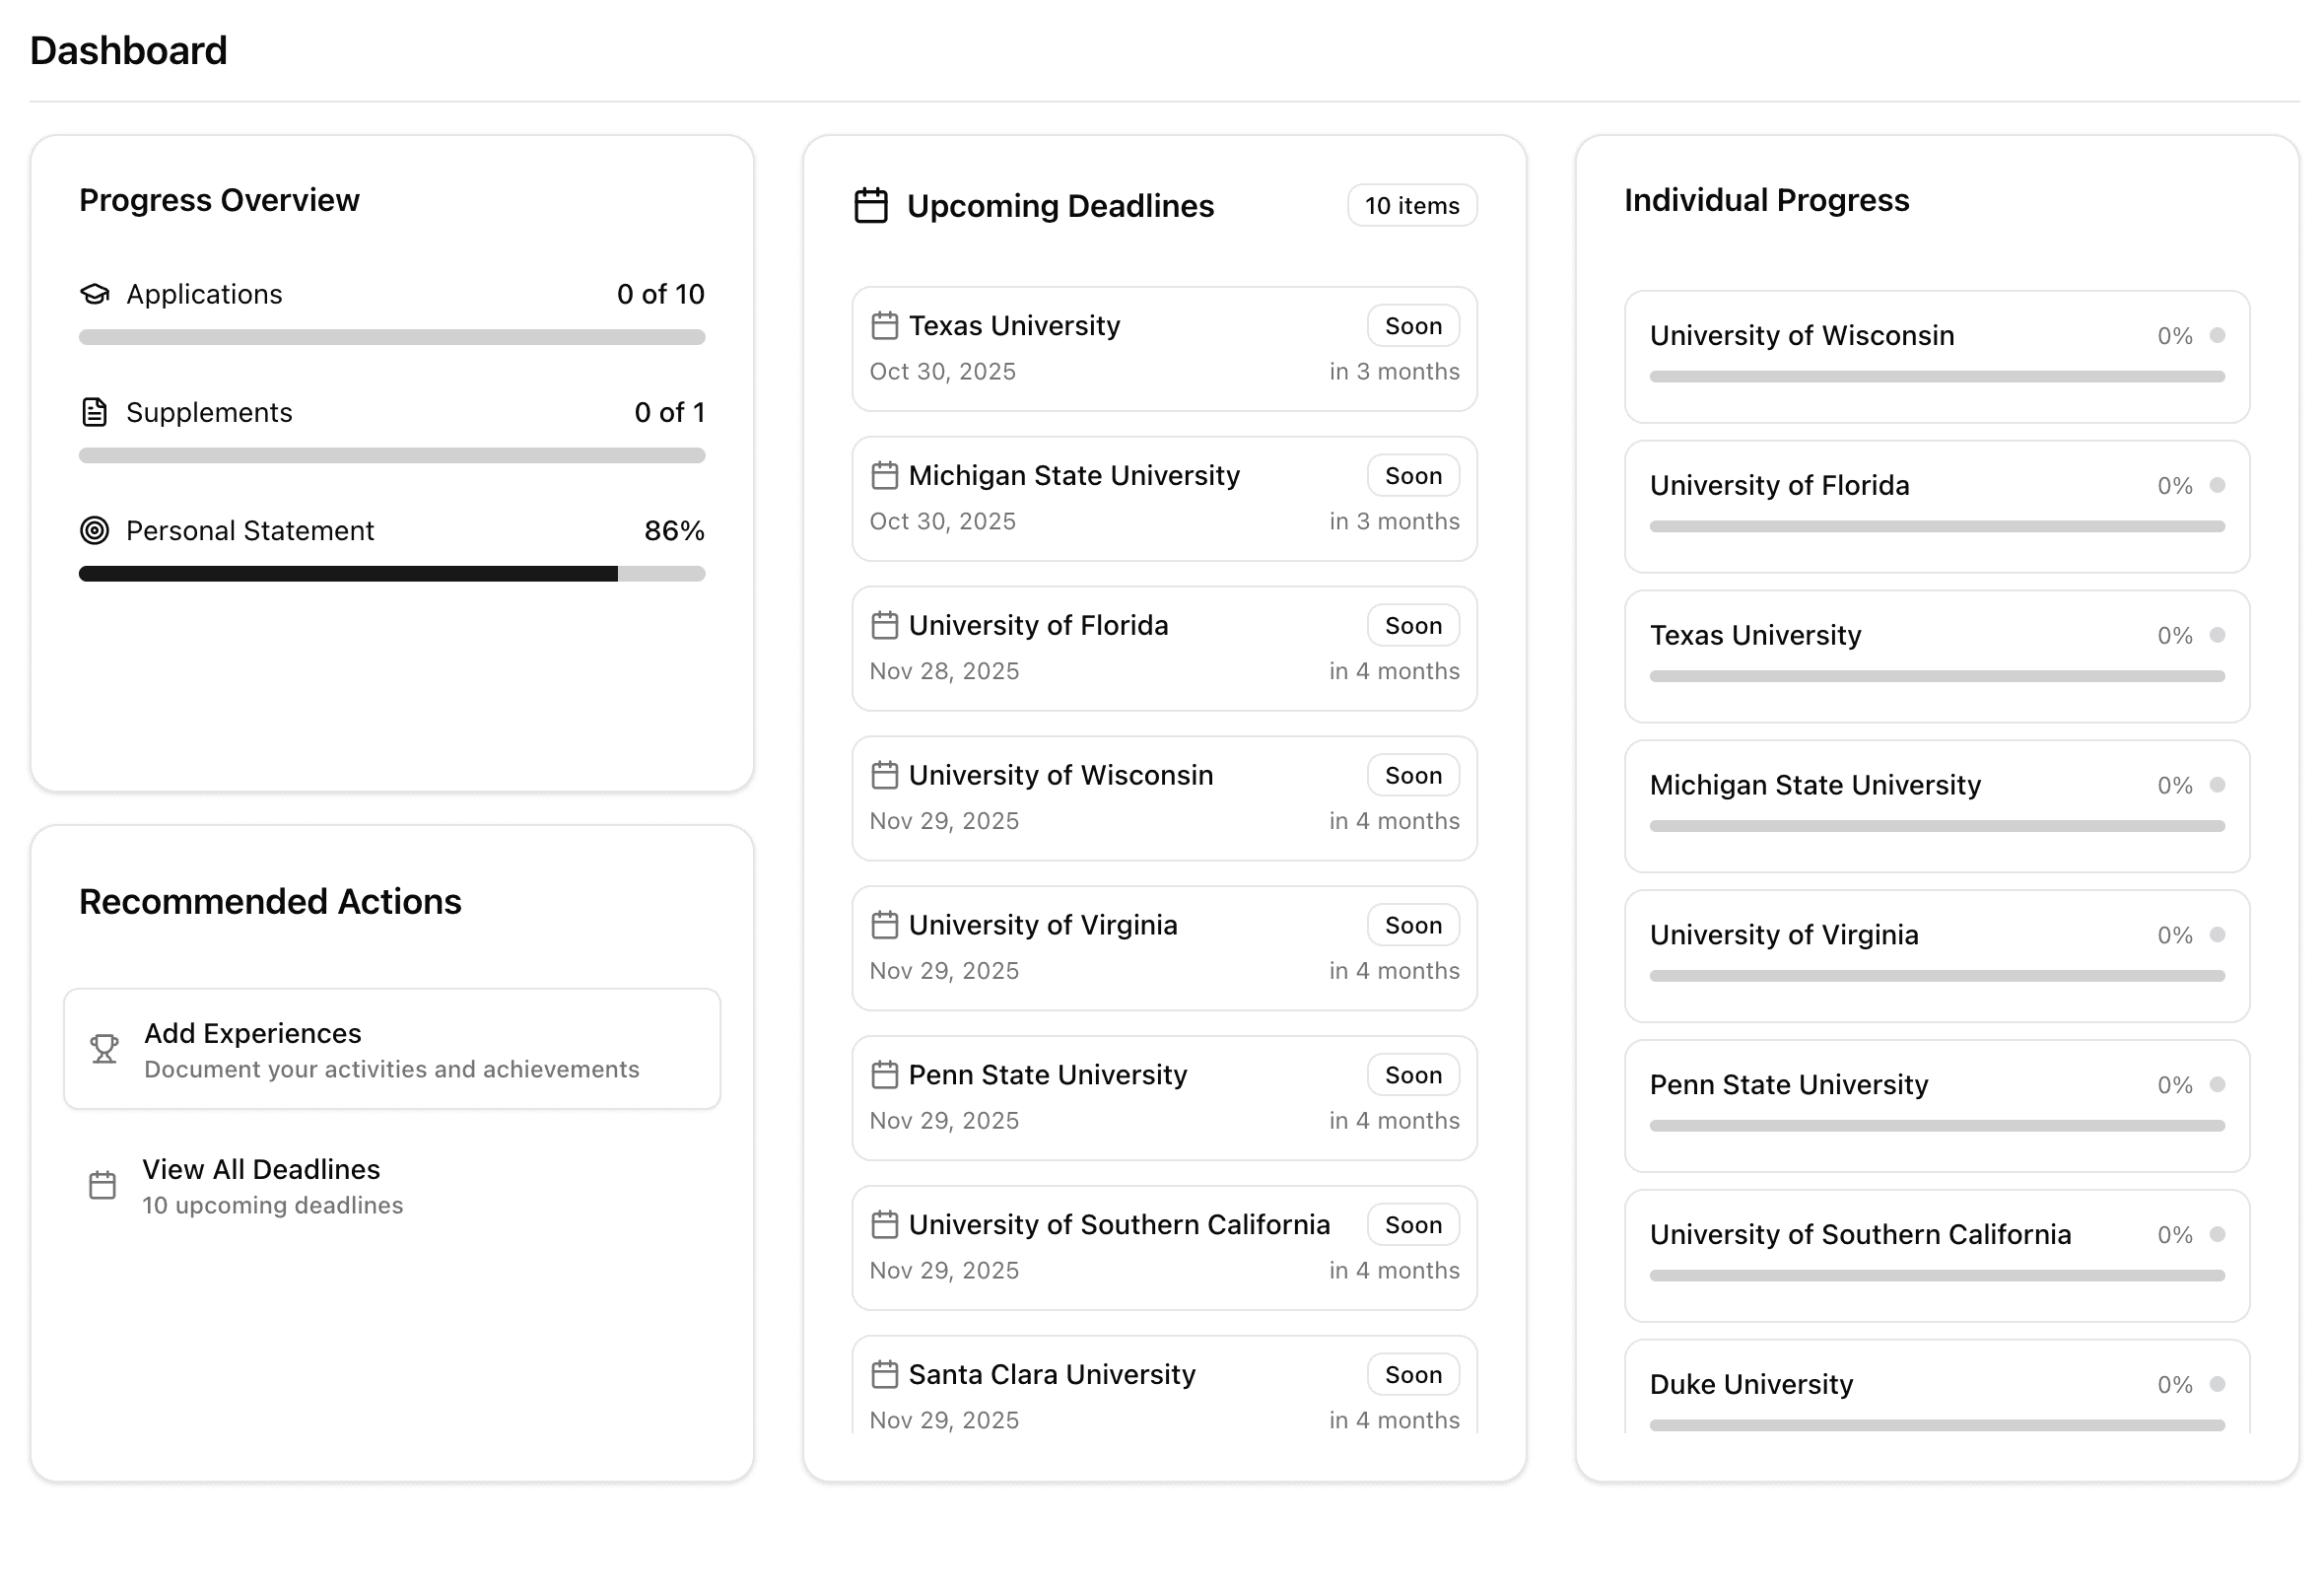Image resolution: width=2324 pixels, height=1591 pixels.
Task: Click the Personal Statement progress bar
Action: (x=392, y=574)
